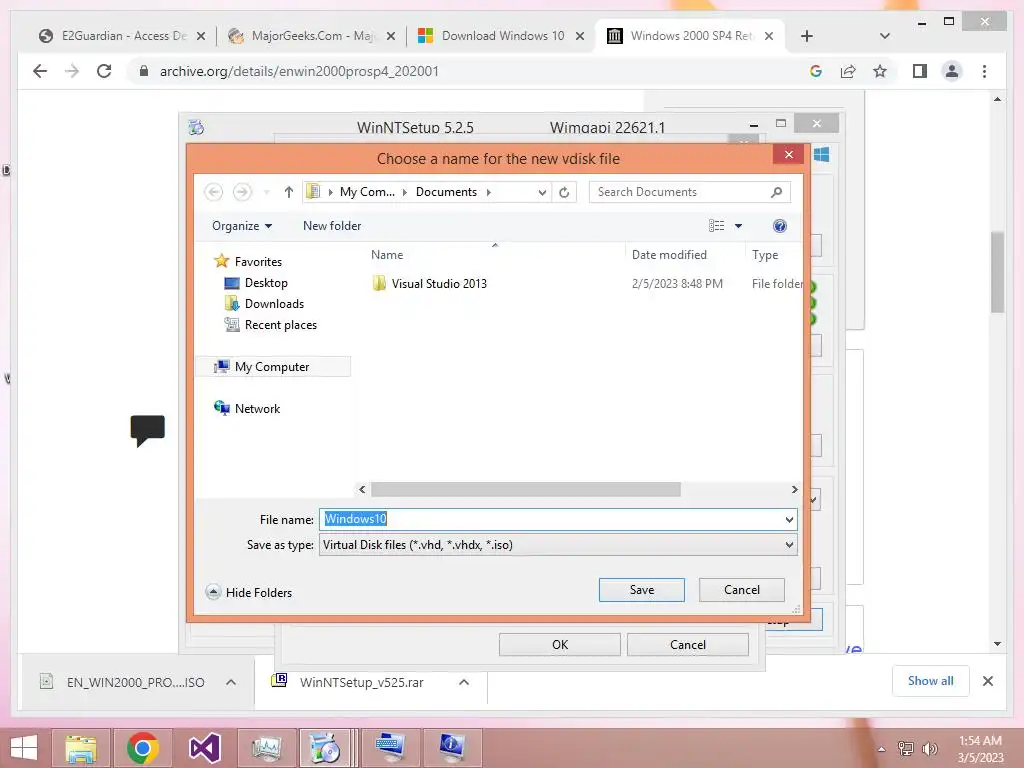Click the search magnifier in Search Documents

(x=776, y=192)
